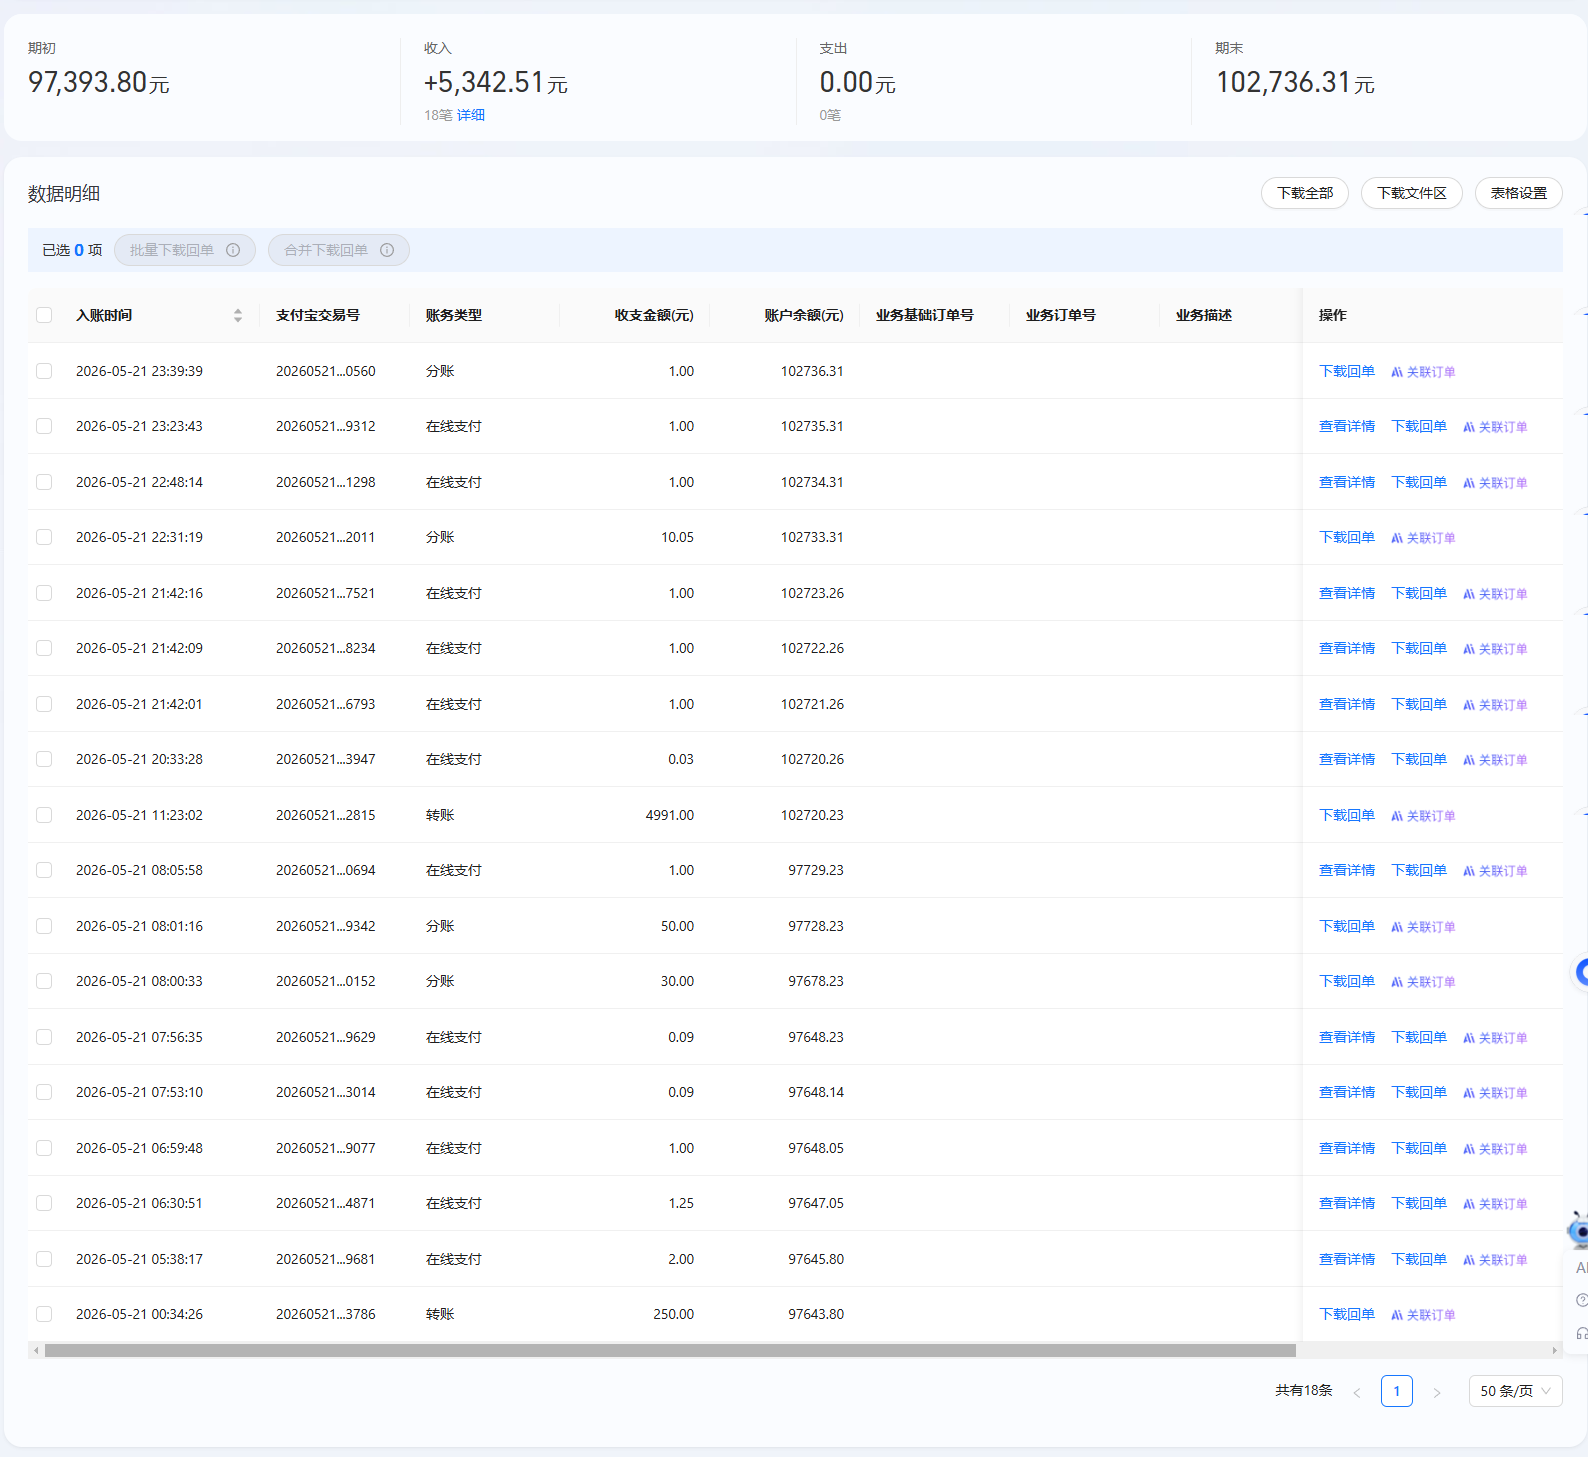1588x1457 pixels.
Task: Click 下载回单 for transaction 20260521...2815
Action: pos(1347,815)
